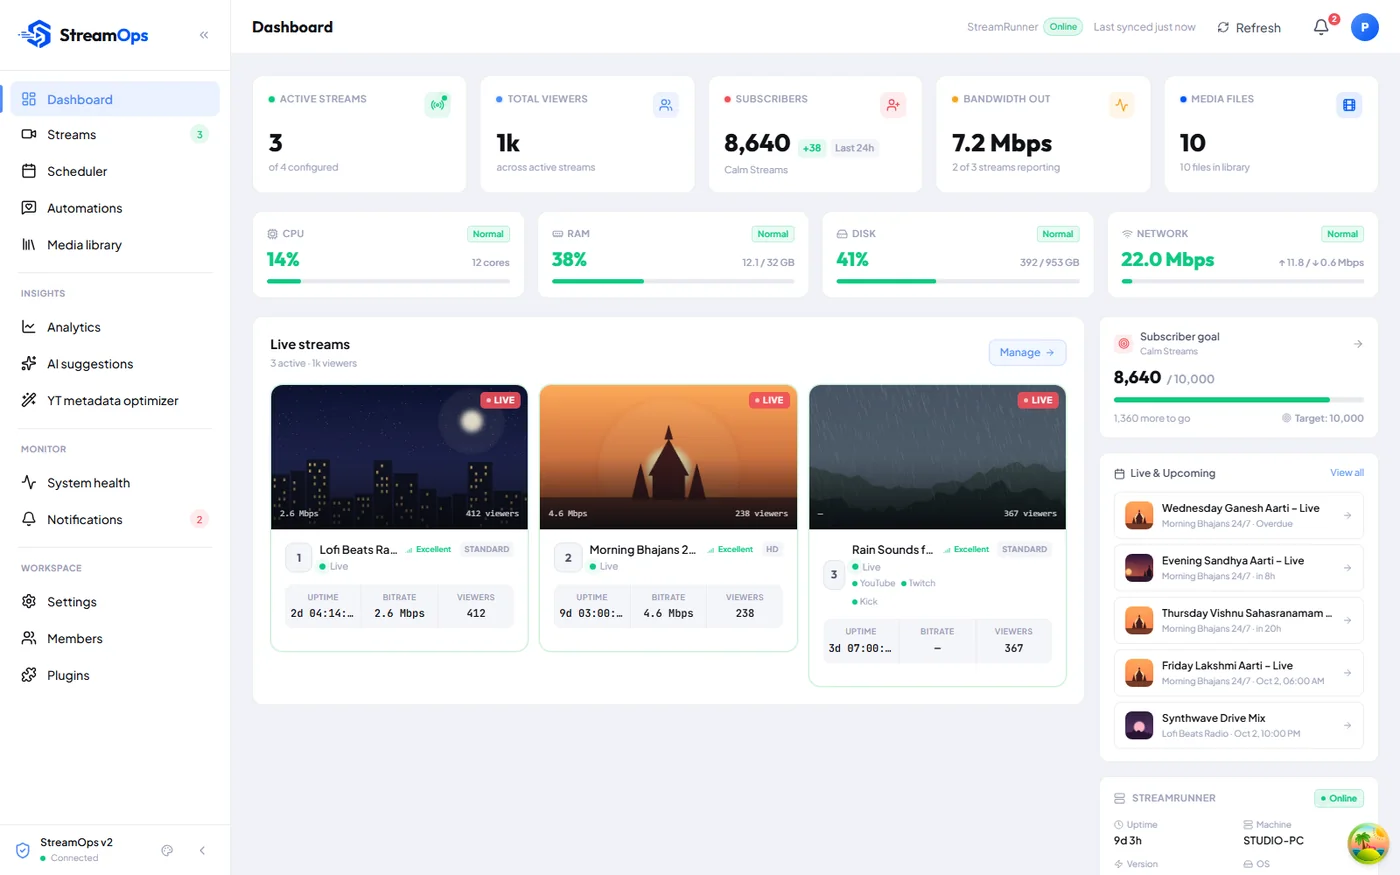
Task: Open the user profile avatar P
Action: pos(1364,27)
